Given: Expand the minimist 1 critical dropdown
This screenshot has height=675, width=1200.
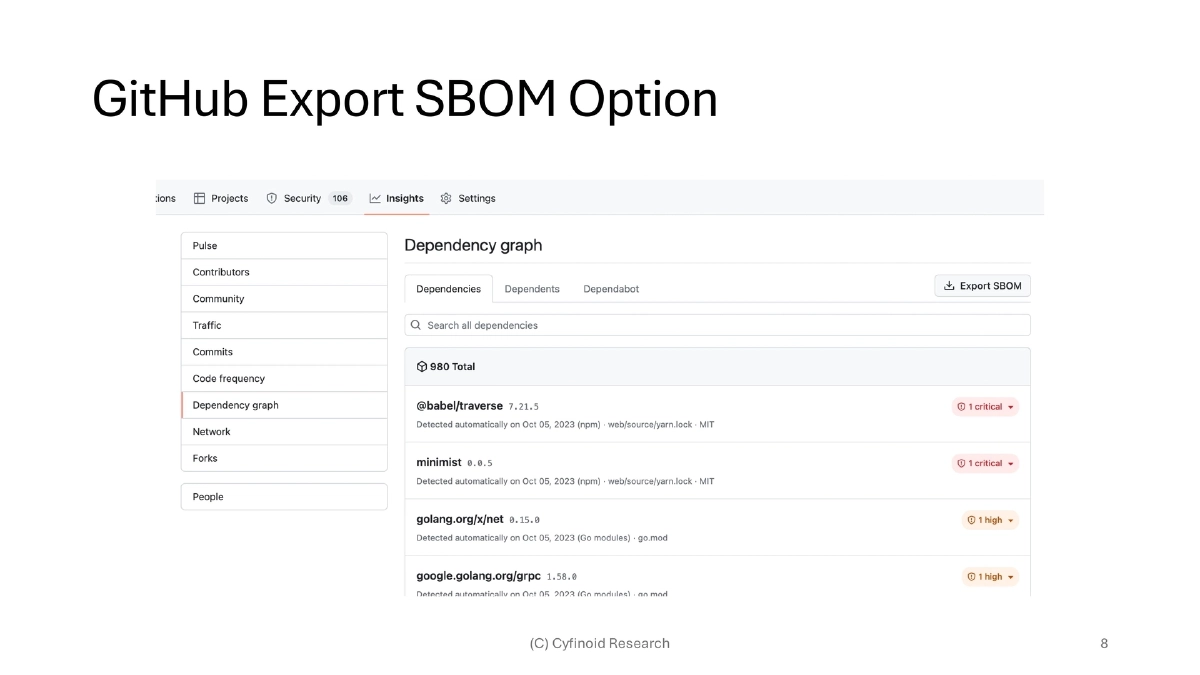Looking at the screenshot, I should [985, 463].
